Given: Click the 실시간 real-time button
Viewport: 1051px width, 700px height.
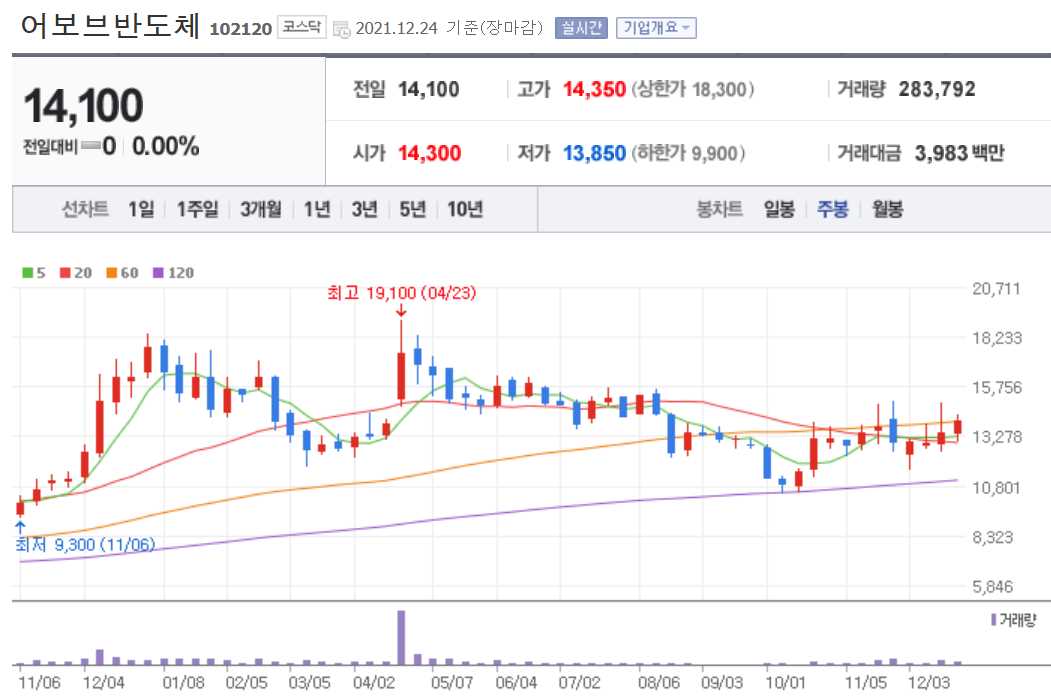Looking at the screenshot, I should pos(581,28).
